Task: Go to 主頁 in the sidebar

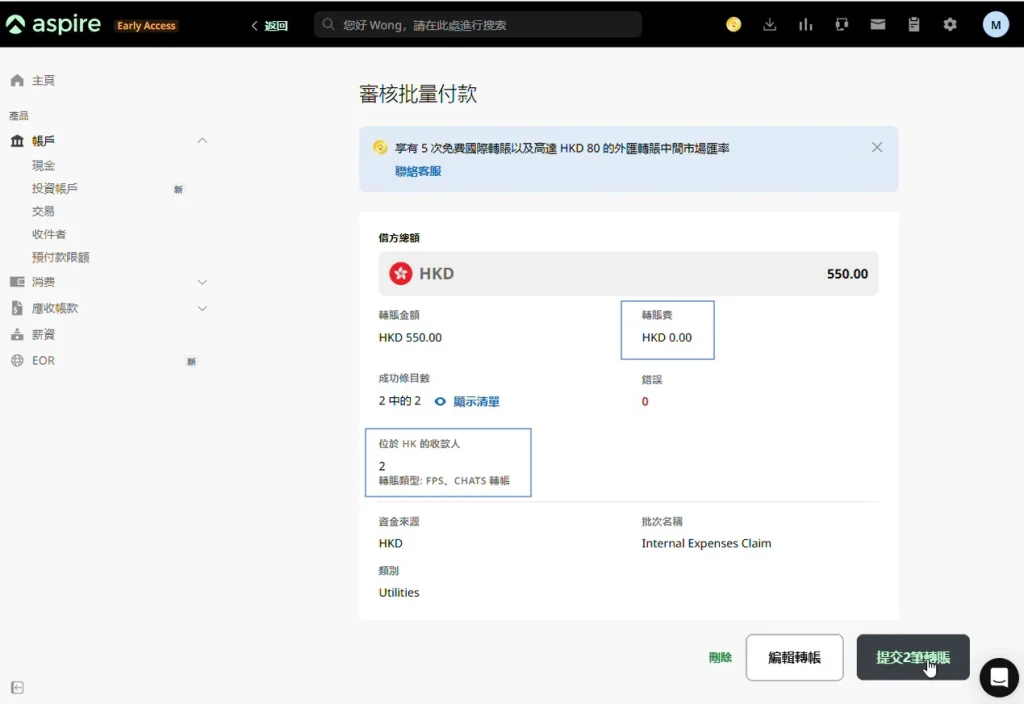Action: pyautogui.click(x=44, y=80)
